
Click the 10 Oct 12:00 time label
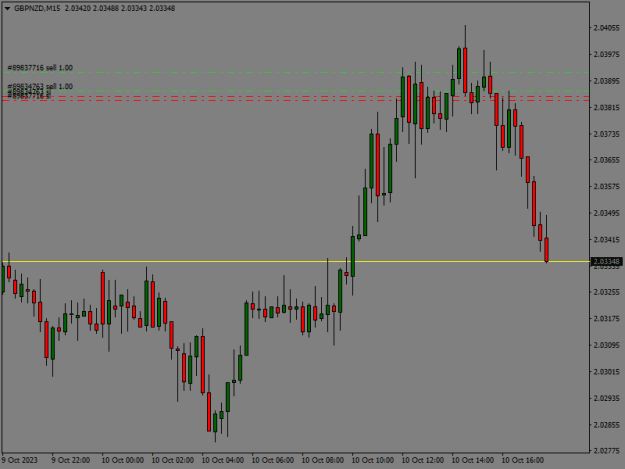click(423, 460)
